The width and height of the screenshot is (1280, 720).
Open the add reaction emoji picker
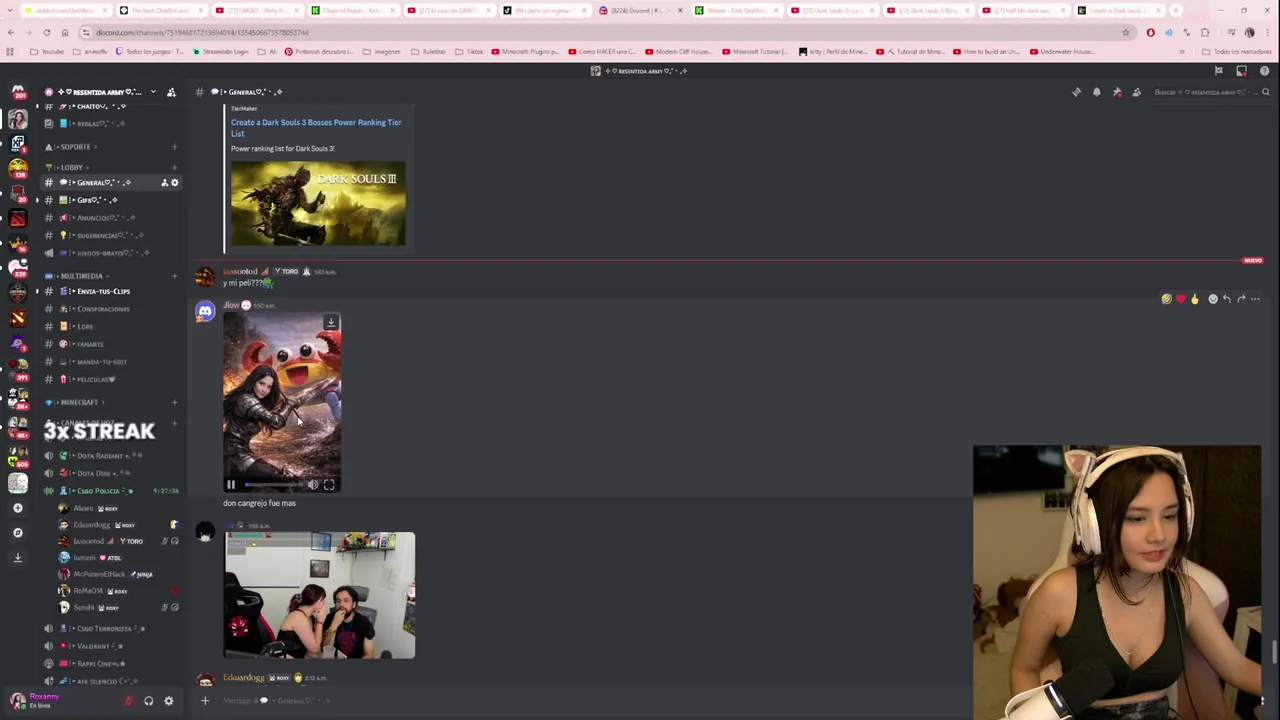(1213, 299)
